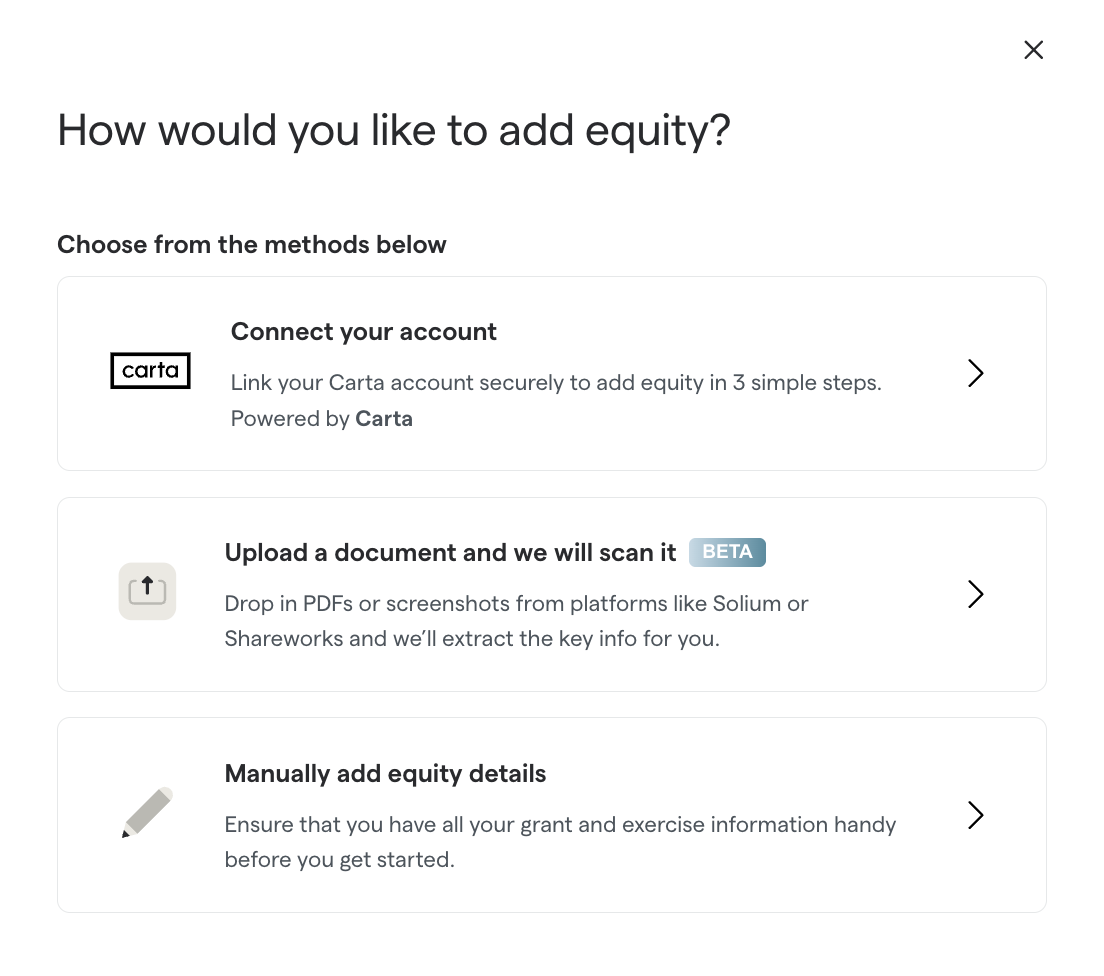
Task: Select the document upload icon
Action: coord(147,591)
